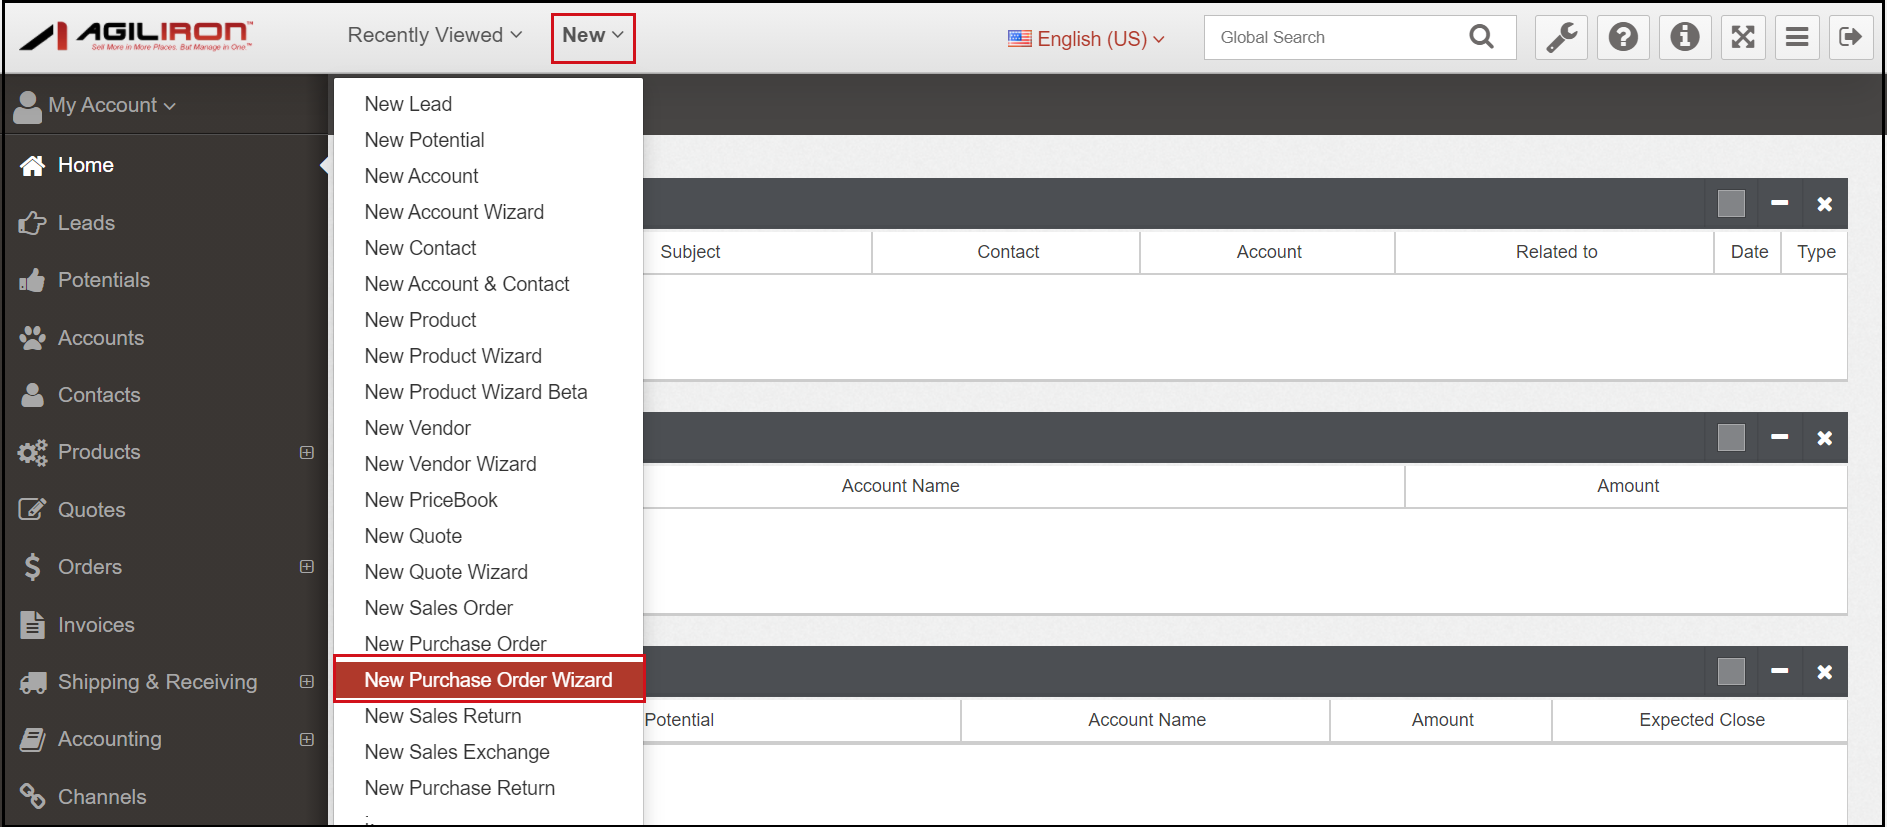
Task: Expand the Orders submenu plus icon
Action: pyautogui.click(x=307, y=567)
